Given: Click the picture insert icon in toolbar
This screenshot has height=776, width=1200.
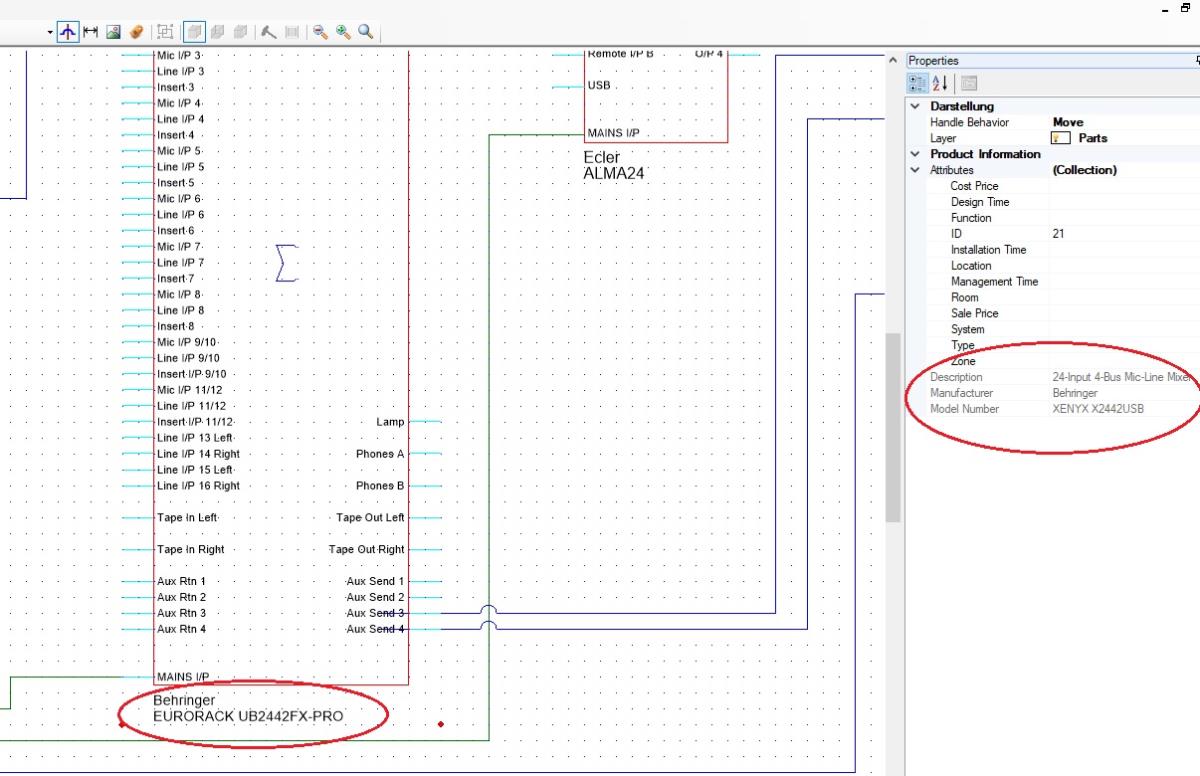Looking at the screenshot, I should pyautogui.click(x=114, y=32).
